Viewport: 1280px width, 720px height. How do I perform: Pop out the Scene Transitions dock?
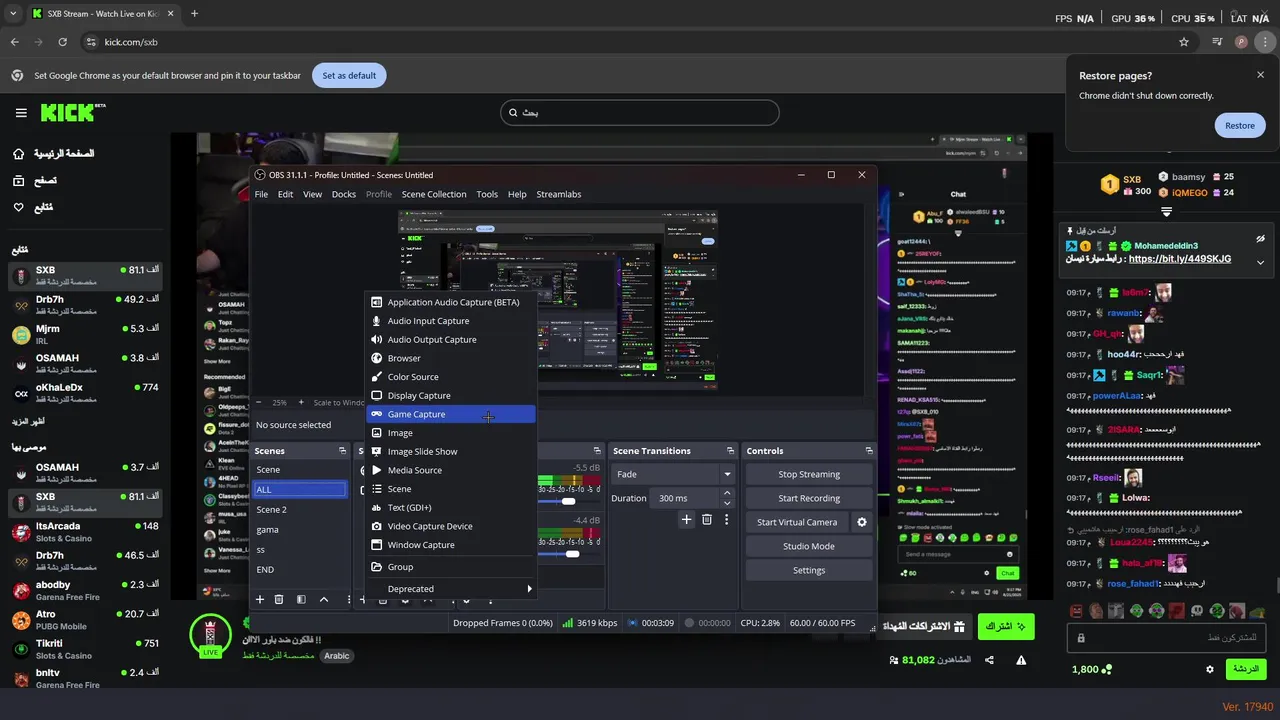point(730,451)
